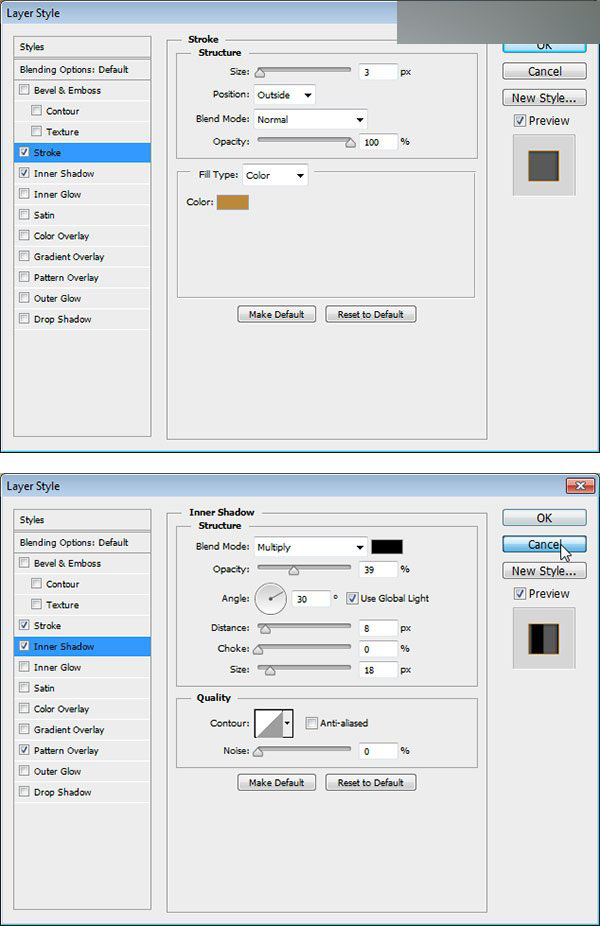Enable Bevel & Emboss in Stroke dialog
The image size is (600, 926).
pos(24,90)
